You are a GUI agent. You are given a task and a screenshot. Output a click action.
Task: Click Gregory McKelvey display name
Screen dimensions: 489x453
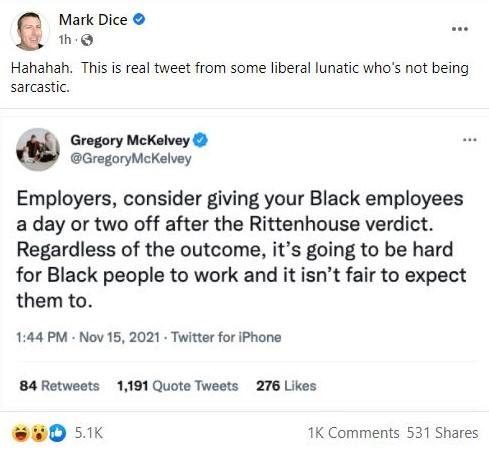(x=130, y=140)
